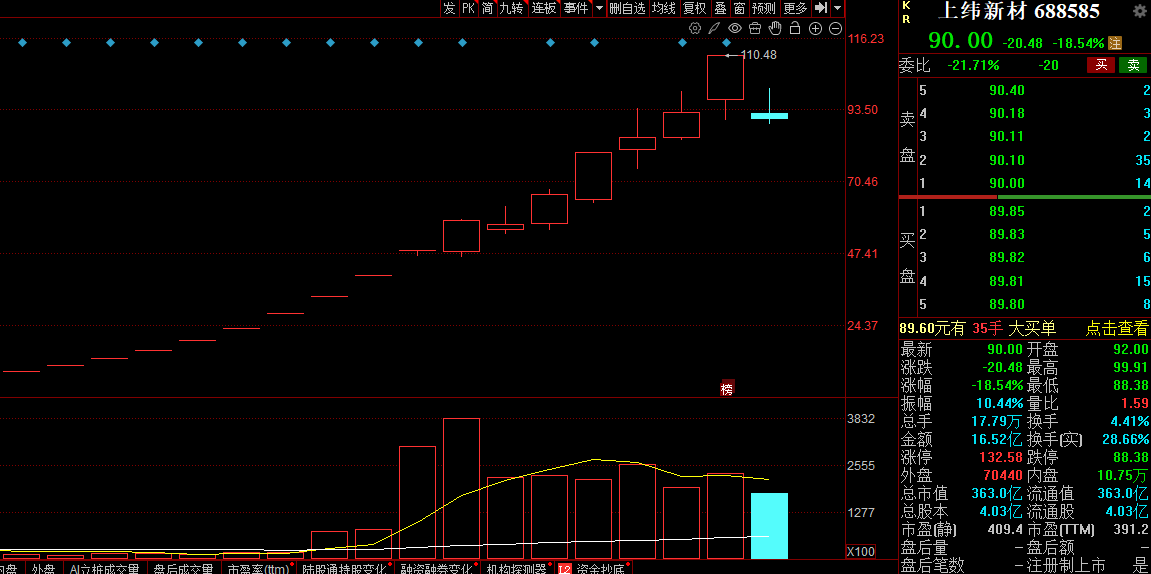Click 点击查看 link for big orders

tap(1116, 329)
